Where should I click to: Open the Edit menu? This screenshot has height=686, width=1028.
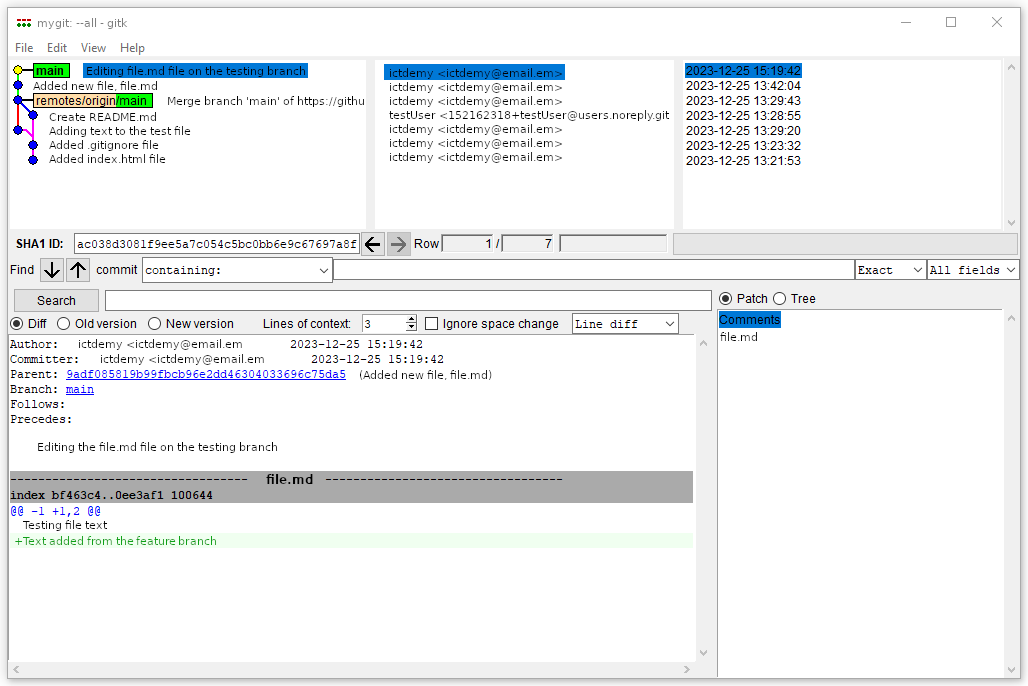57,48
